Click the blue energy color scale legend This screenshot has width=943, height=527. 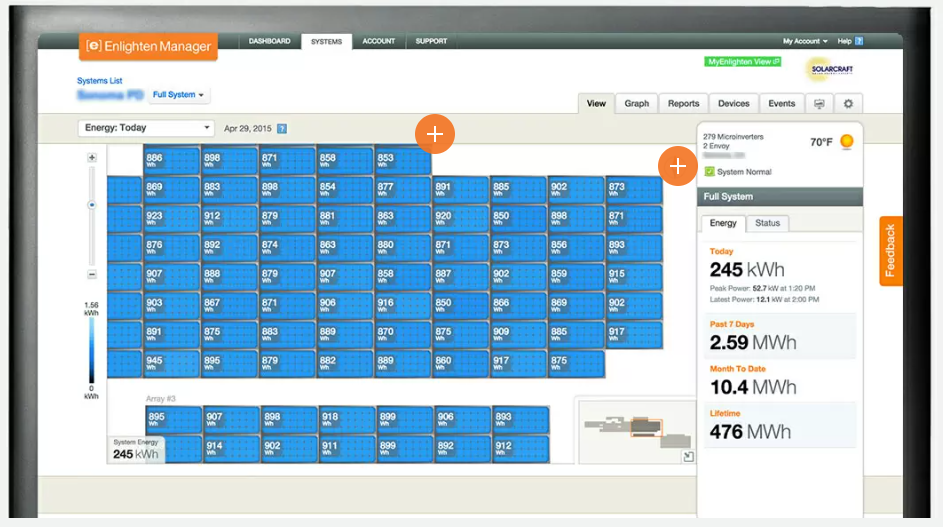coord(91,350)
